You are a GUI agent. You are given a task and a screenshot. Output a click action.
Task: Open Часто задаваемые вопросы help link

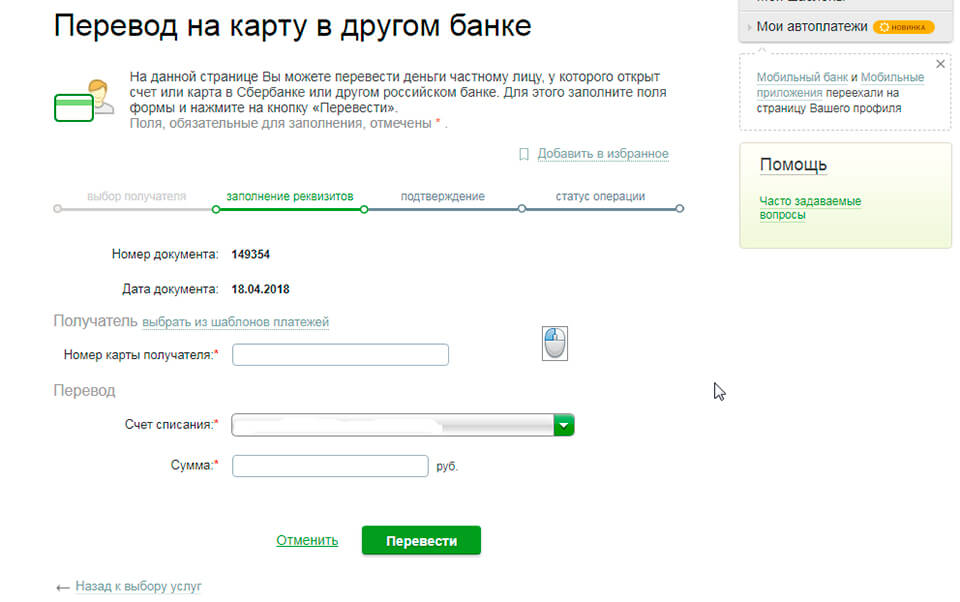(810, 208)
